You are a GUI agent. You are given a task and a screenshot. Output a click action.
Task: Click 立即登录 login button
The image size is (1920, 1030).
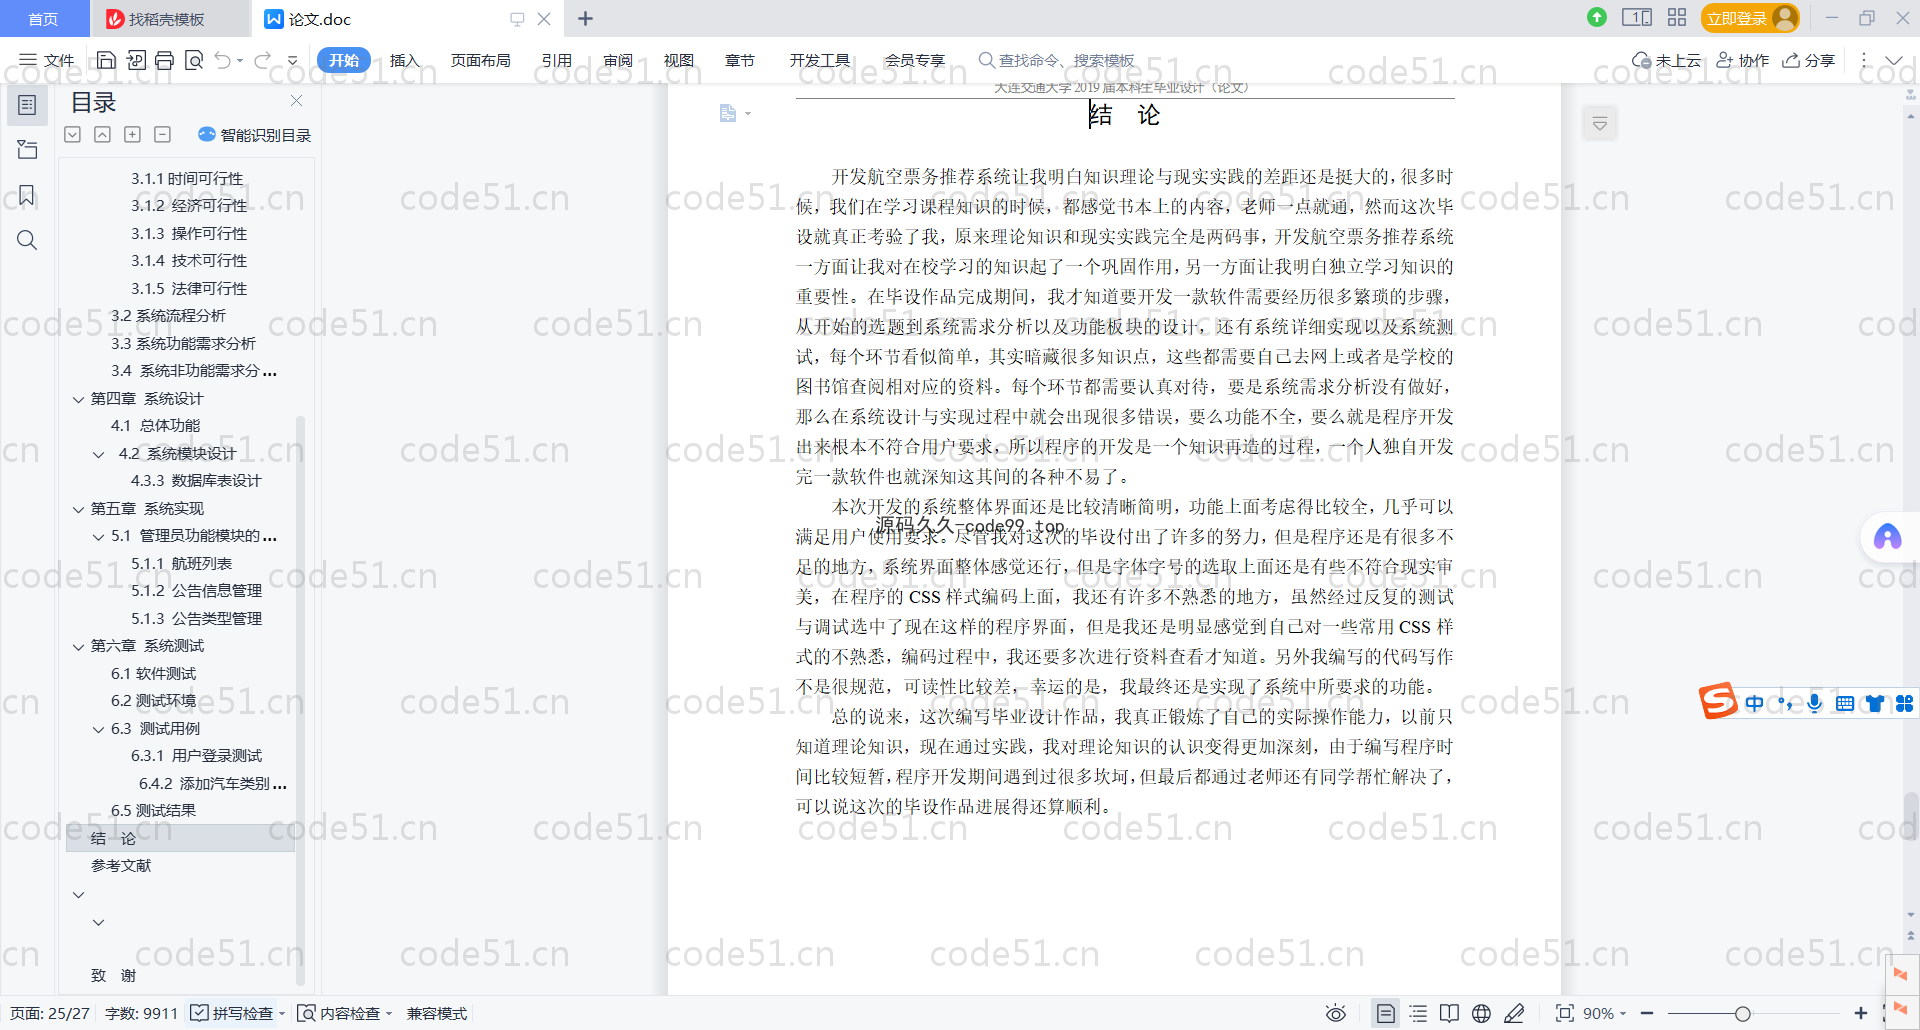pos(1750,18)
